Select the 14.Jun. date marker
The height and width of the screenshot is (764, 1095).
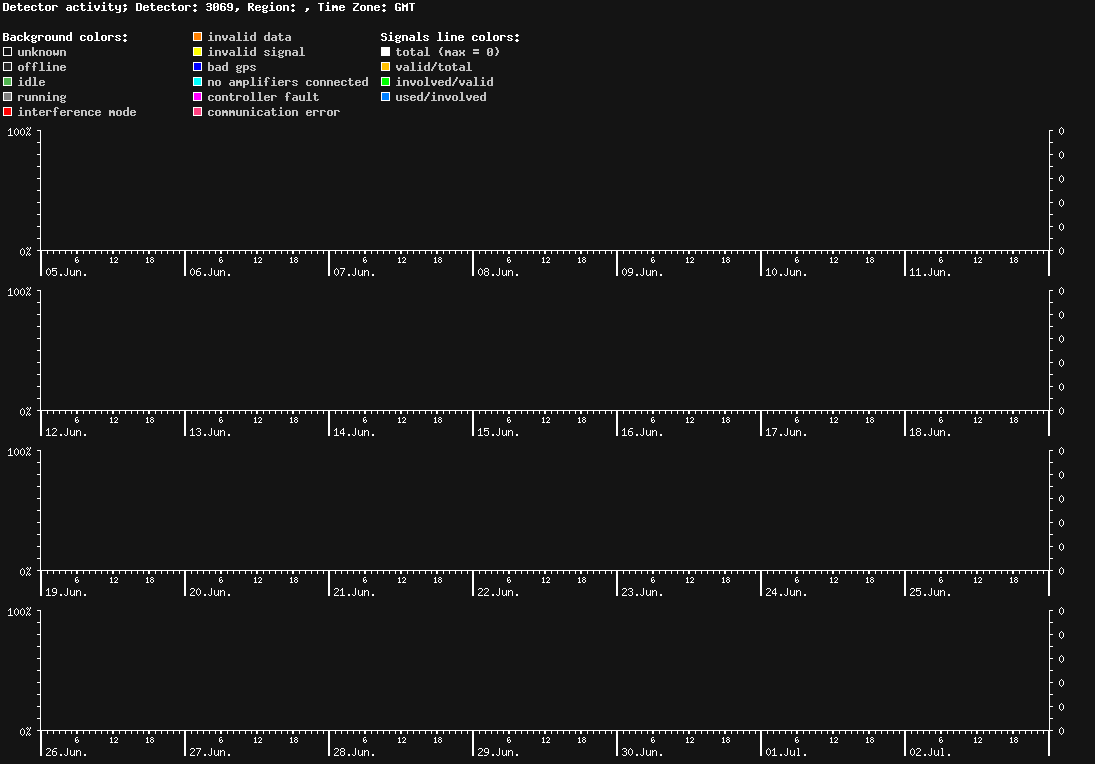(354, 432)
